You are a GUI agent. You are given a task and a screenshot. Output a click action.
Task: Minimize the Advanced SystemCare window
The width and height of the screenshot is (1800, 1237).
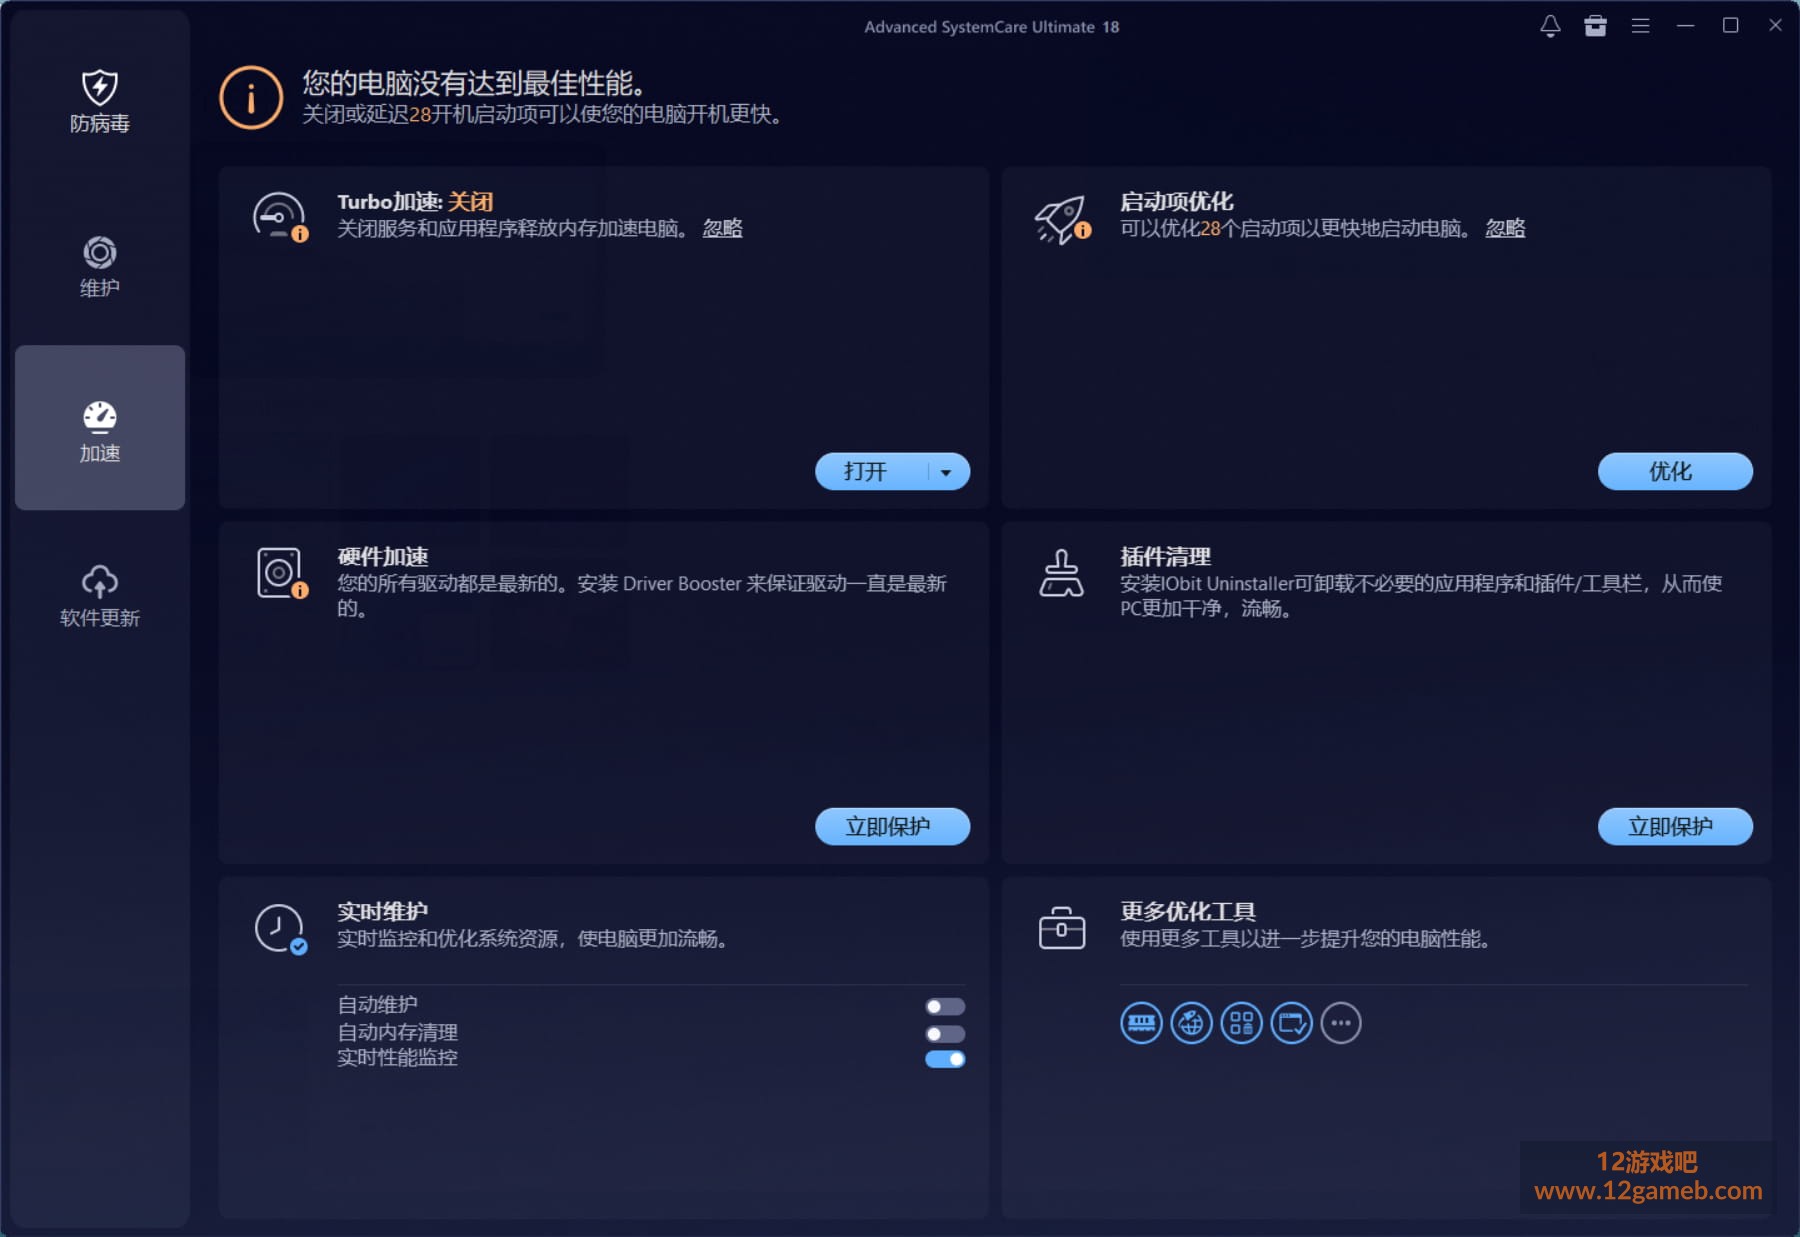click(x=1685, y=26)
